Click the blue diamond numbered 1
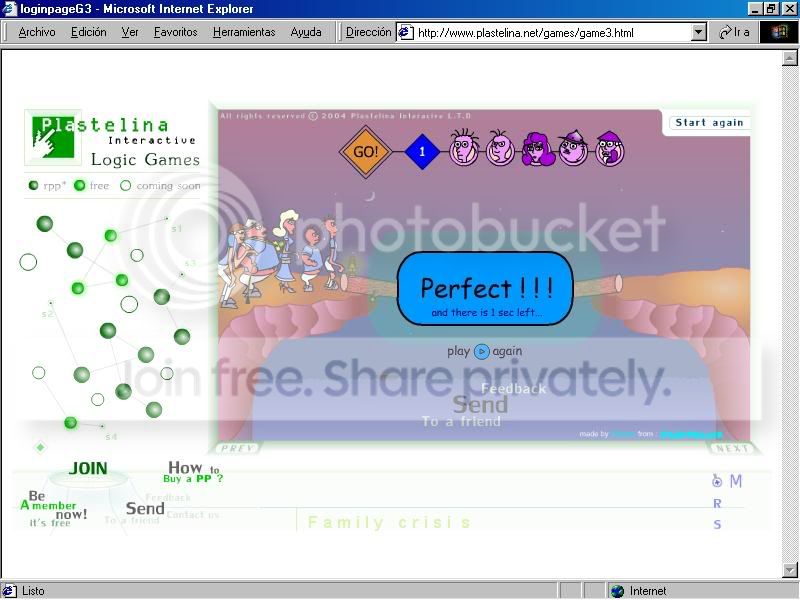Screen dimensions: 800x600 pos(422,152)
